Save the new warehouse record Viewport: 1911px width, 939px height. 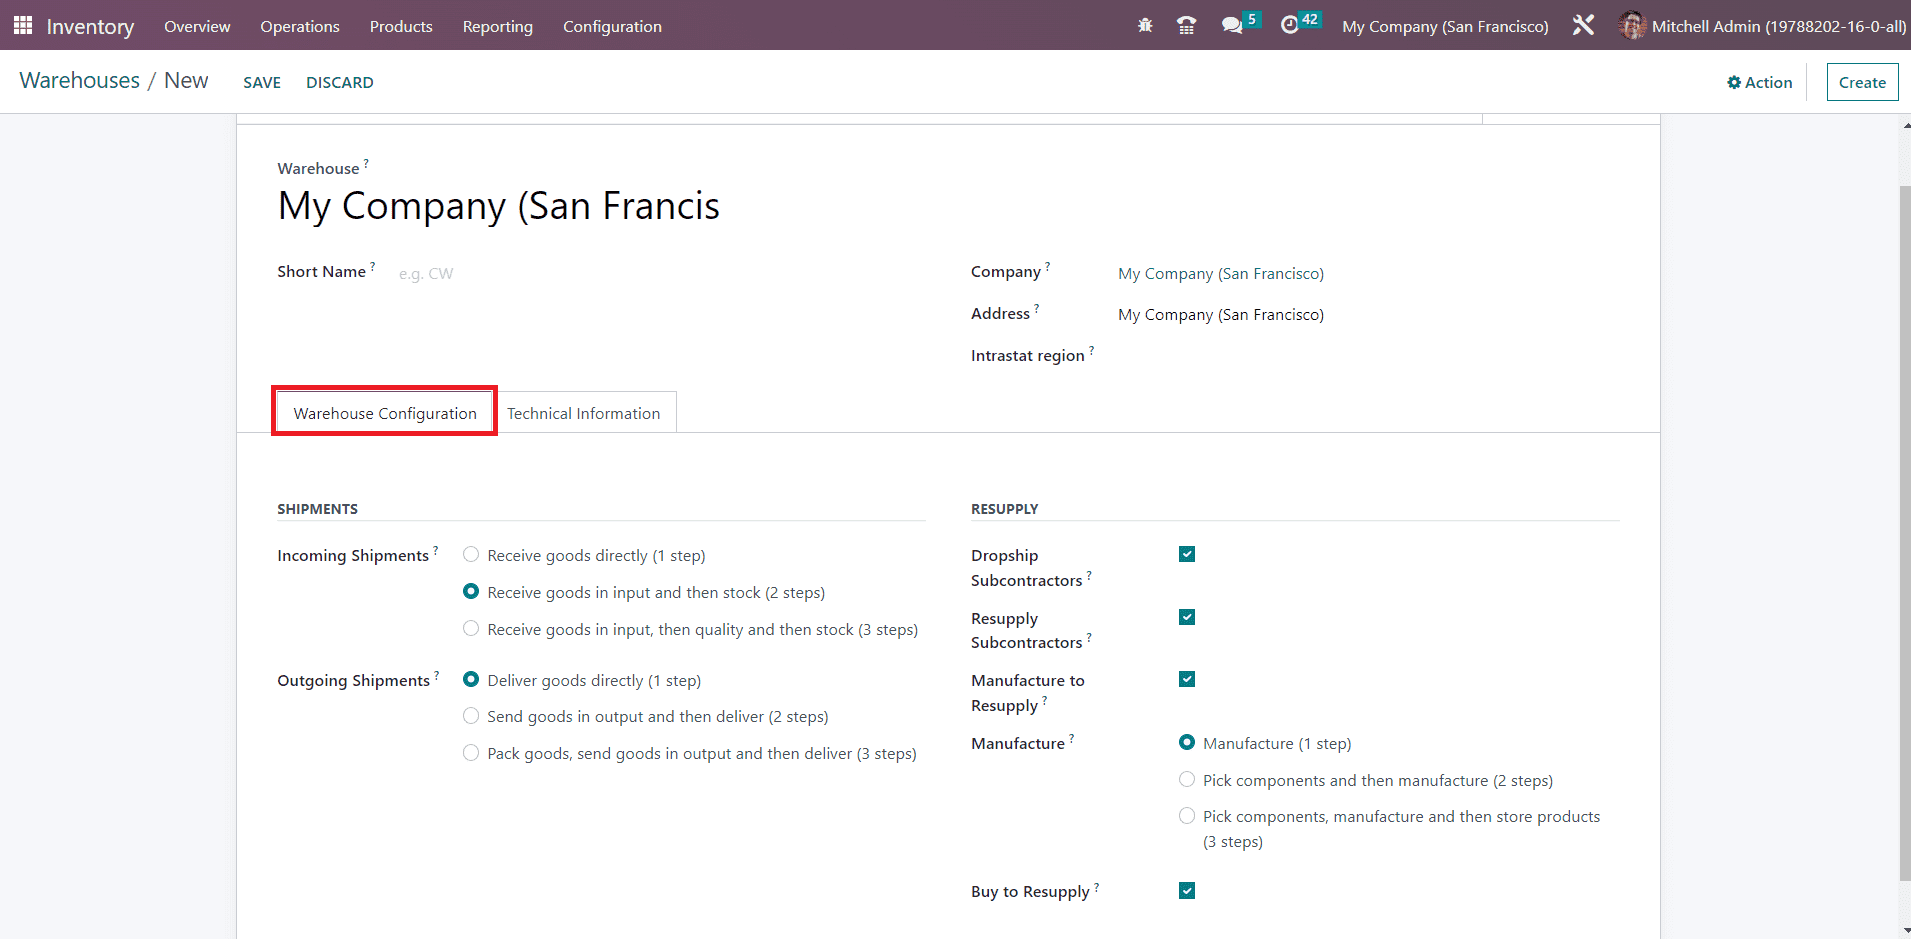pyautogui.click(x=262, y=82)
